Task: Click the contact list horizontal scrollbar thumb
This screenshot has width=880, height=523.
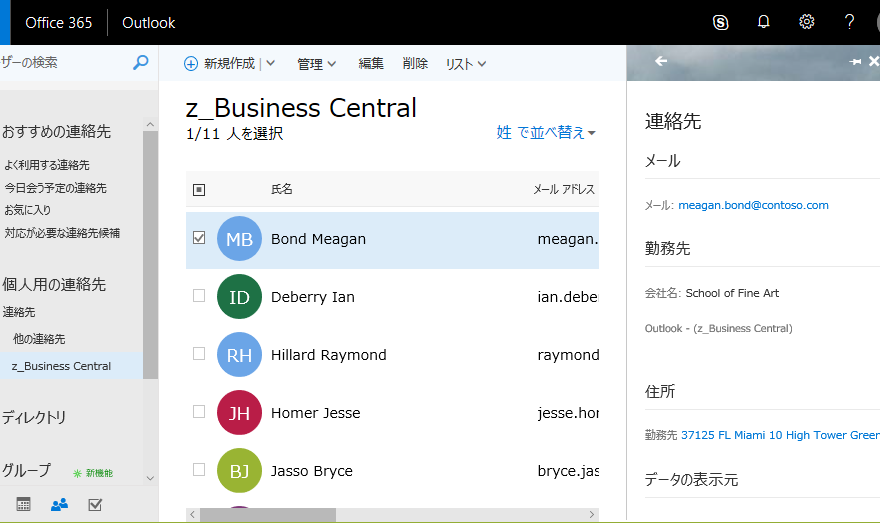Action: pos(268,515)
